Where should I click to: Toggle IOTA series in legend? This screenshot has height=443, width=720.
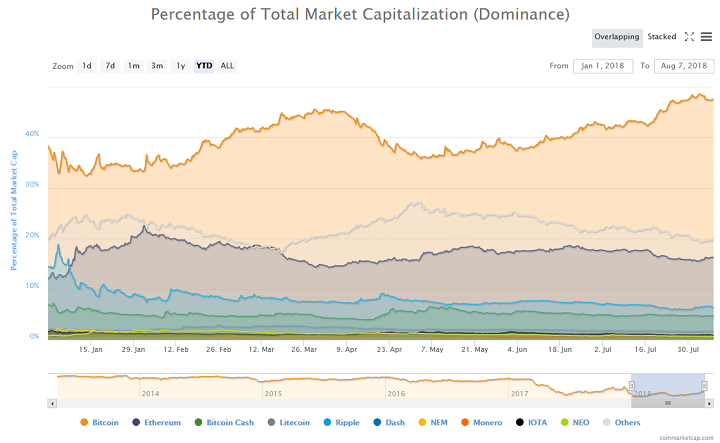click(532, 422)
